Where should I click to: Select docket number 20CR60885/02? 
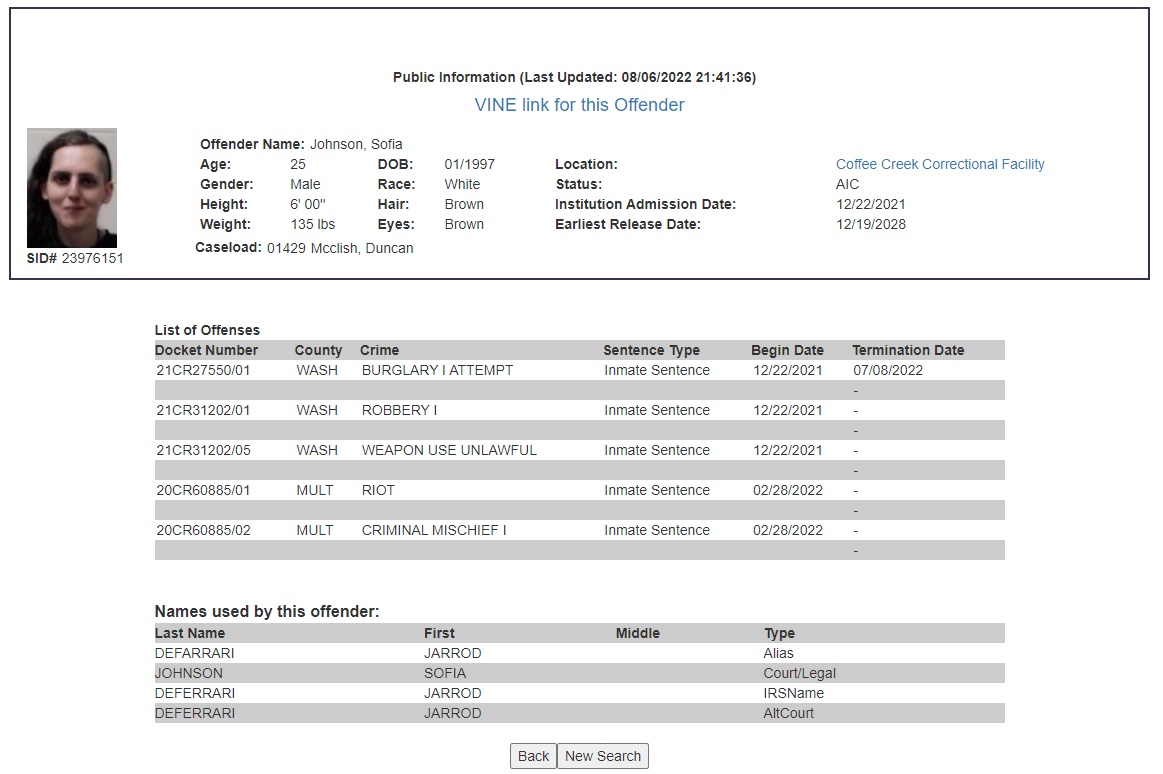click(x=203, y=530)
